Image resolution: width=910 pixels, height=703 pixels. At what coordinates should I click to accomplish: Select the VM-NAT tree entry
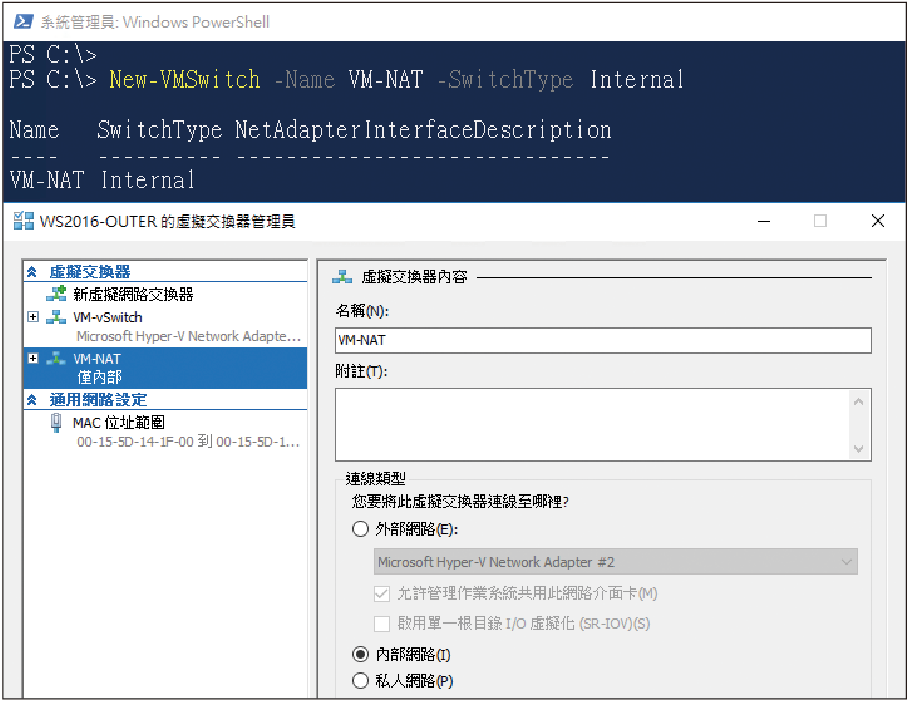click(x=96, y=359)
